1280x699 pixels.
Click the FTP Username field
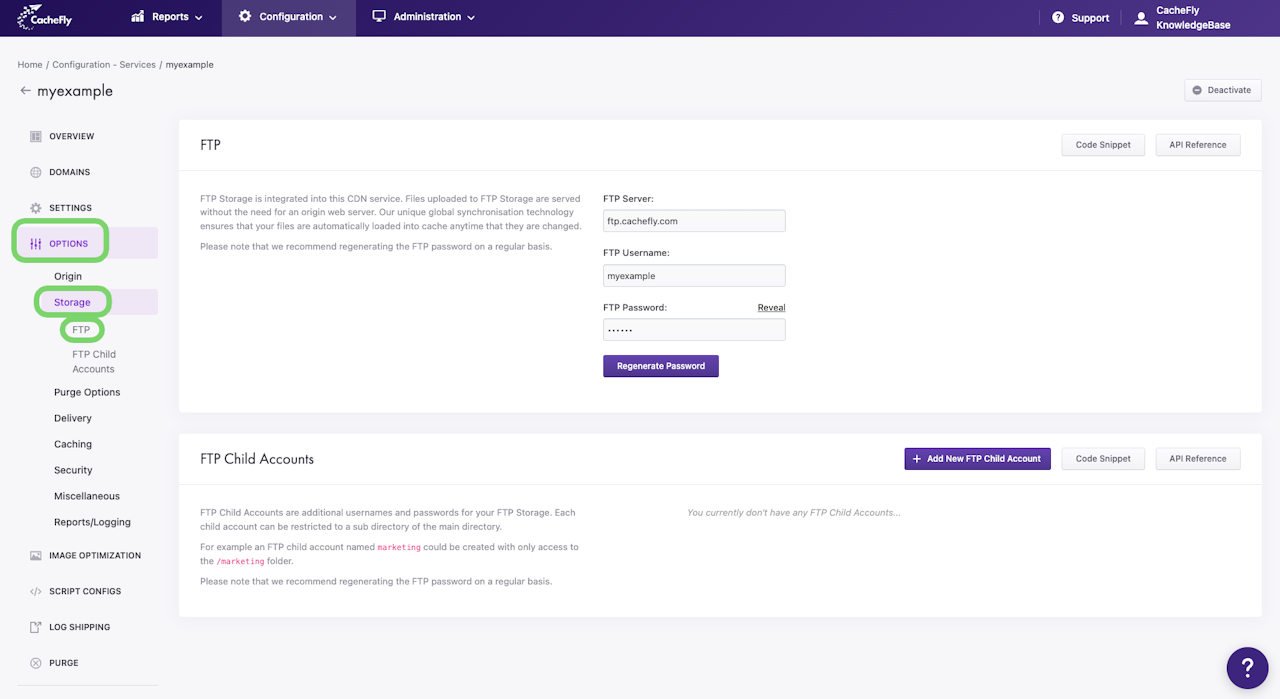[x=694, y=276]
